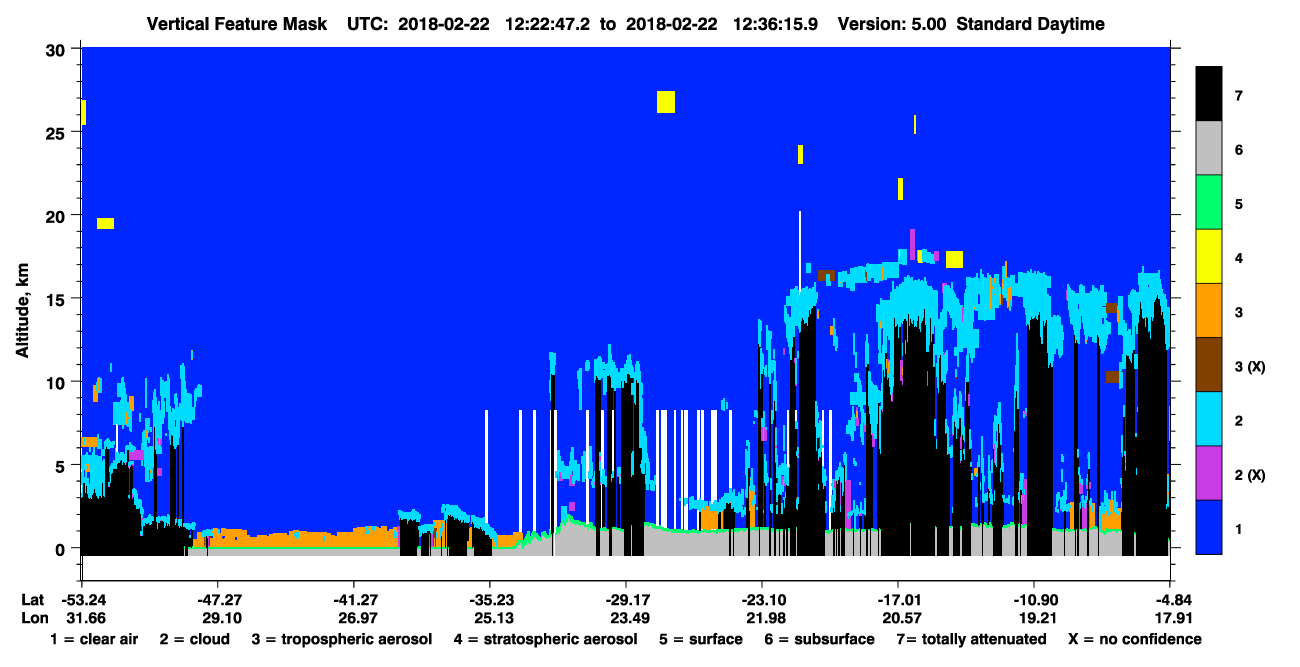
Task: Click the yellow aerosol patch near 26 km
Action: [666, 102]
